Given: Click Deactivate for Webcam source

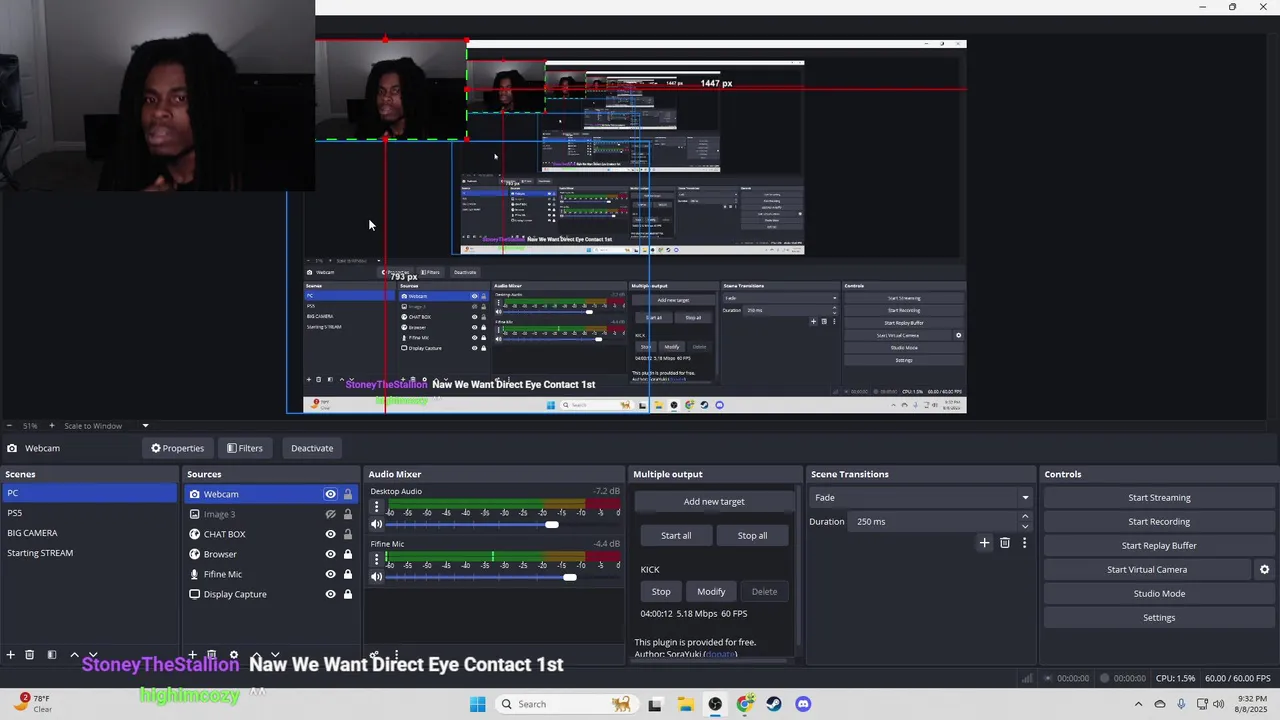Looking at the screenshot, I should pyautogui.click(x=312, y=448).
